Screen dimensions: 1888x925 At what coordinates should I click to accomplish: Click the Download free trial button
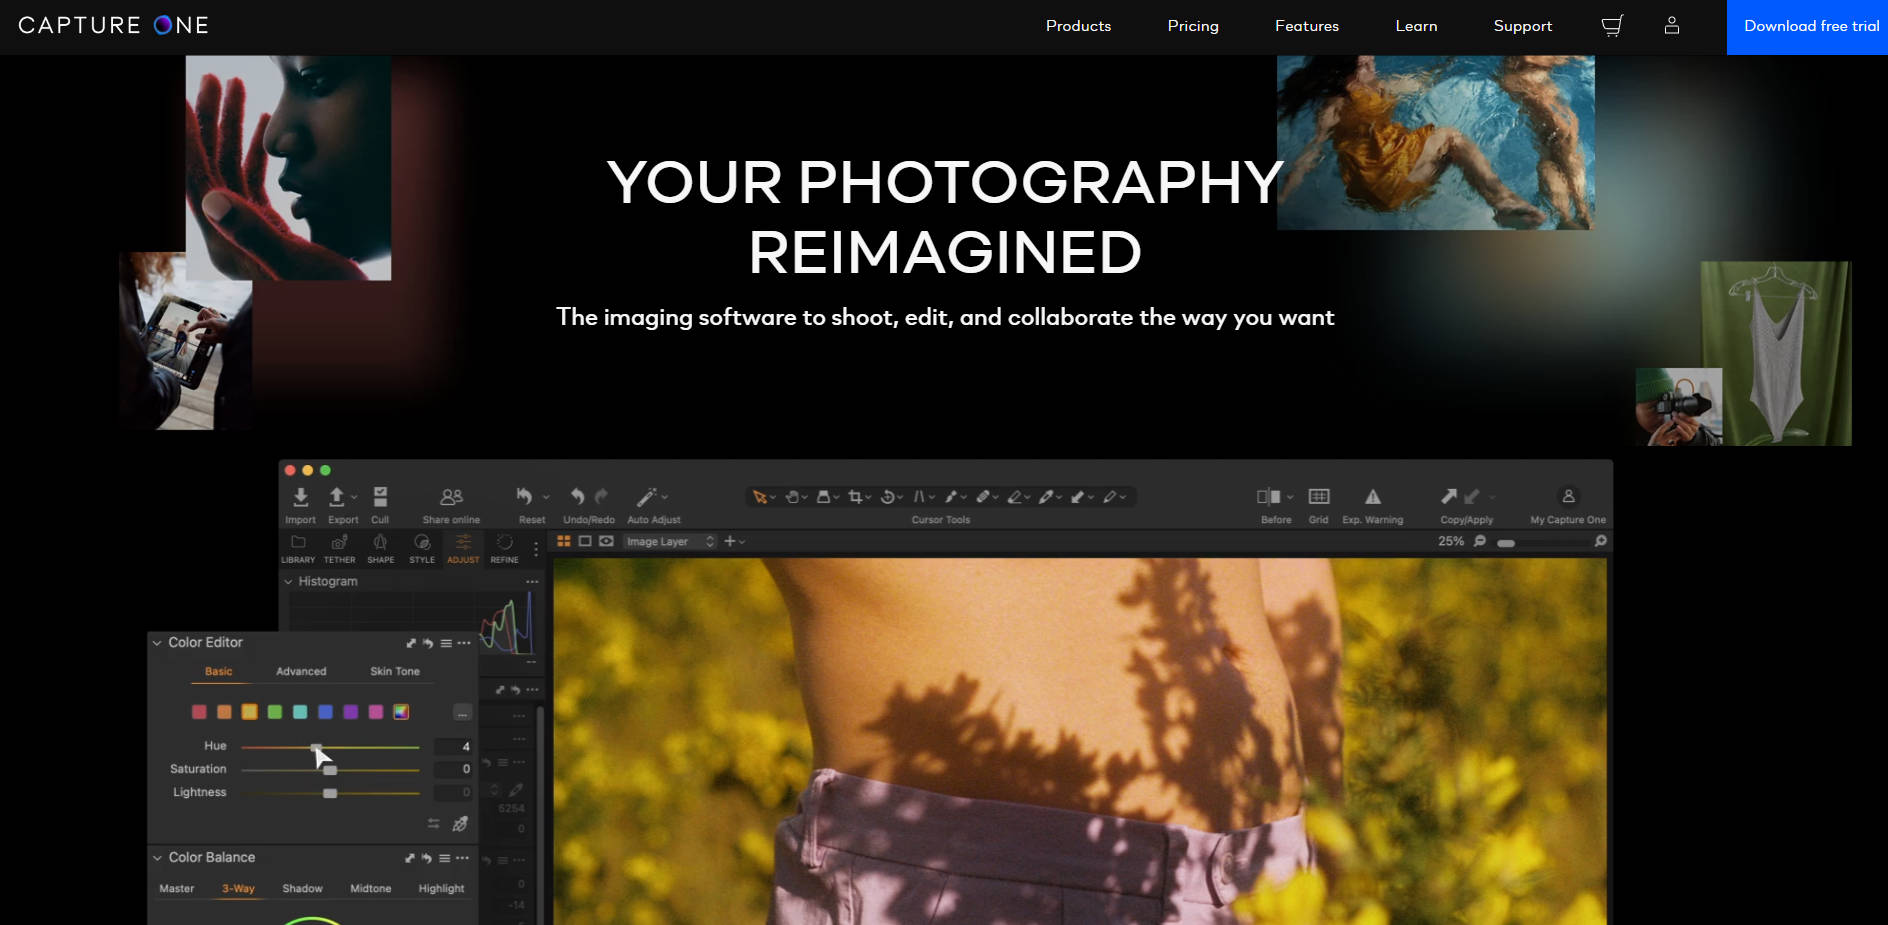pyautogui.click(x=1807, y=27)
